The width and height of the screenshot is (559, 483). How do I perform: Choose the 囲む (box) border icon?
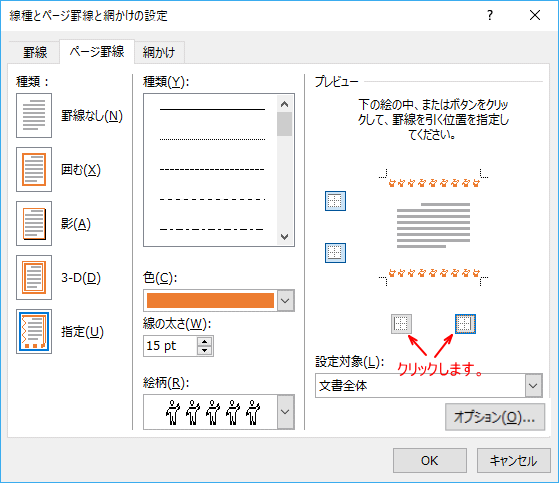[x=34, y=170]
